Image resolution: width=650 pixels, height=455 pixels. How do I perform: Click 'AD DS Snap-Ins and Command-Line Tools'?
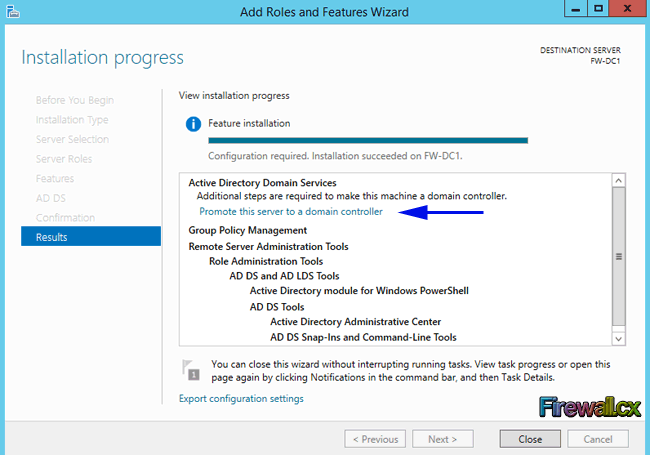point(363,337)
